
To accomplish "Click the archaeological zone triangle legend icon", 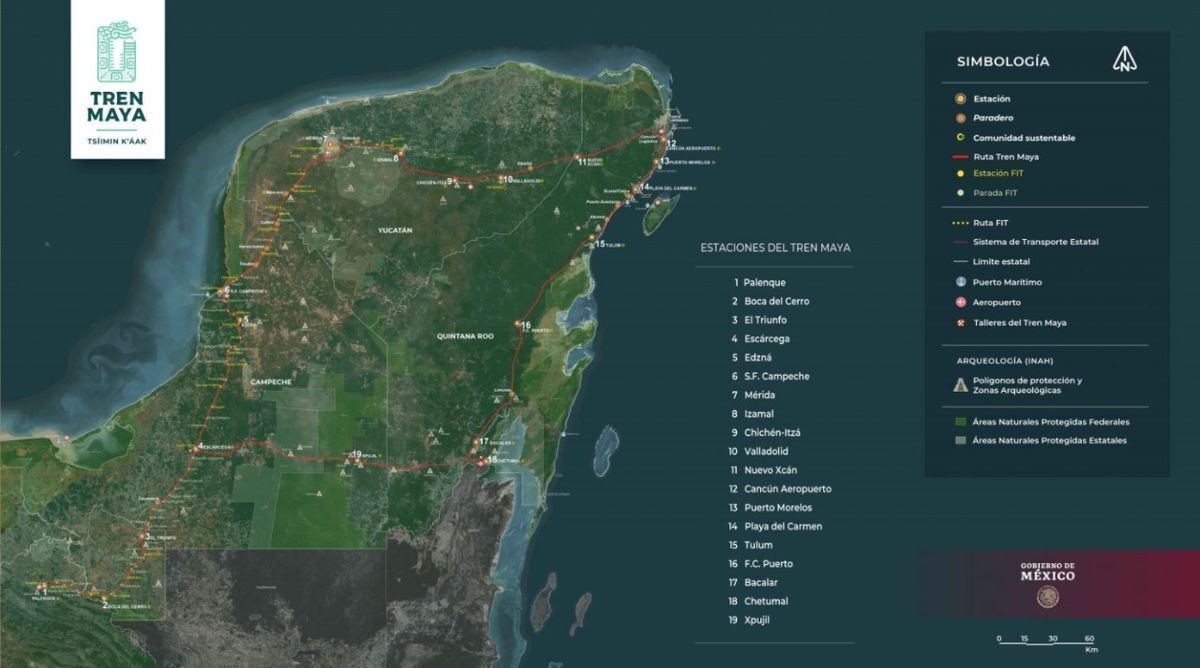I will pyautogui.click(x=961, y=385).
